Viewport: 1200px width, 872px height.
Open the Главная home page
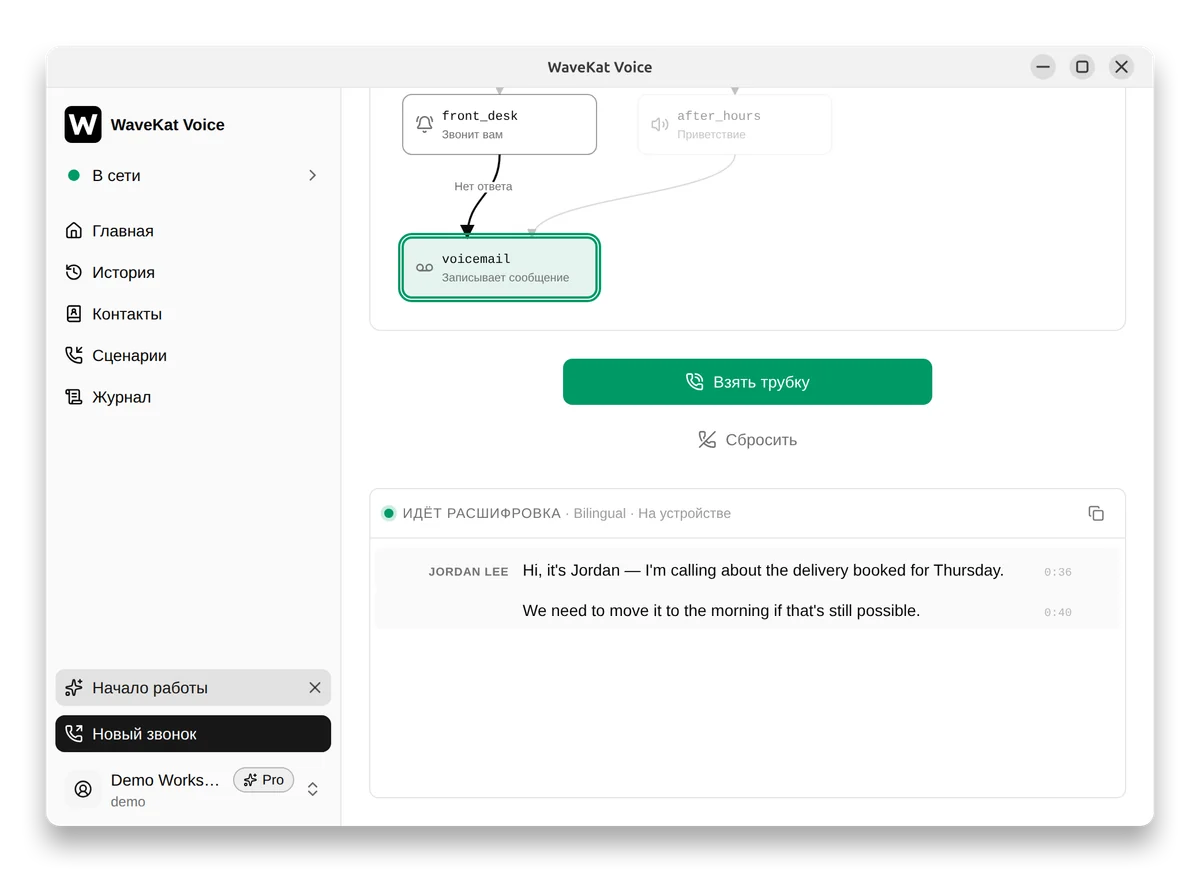pyautogui.click(x=193, y=231)
